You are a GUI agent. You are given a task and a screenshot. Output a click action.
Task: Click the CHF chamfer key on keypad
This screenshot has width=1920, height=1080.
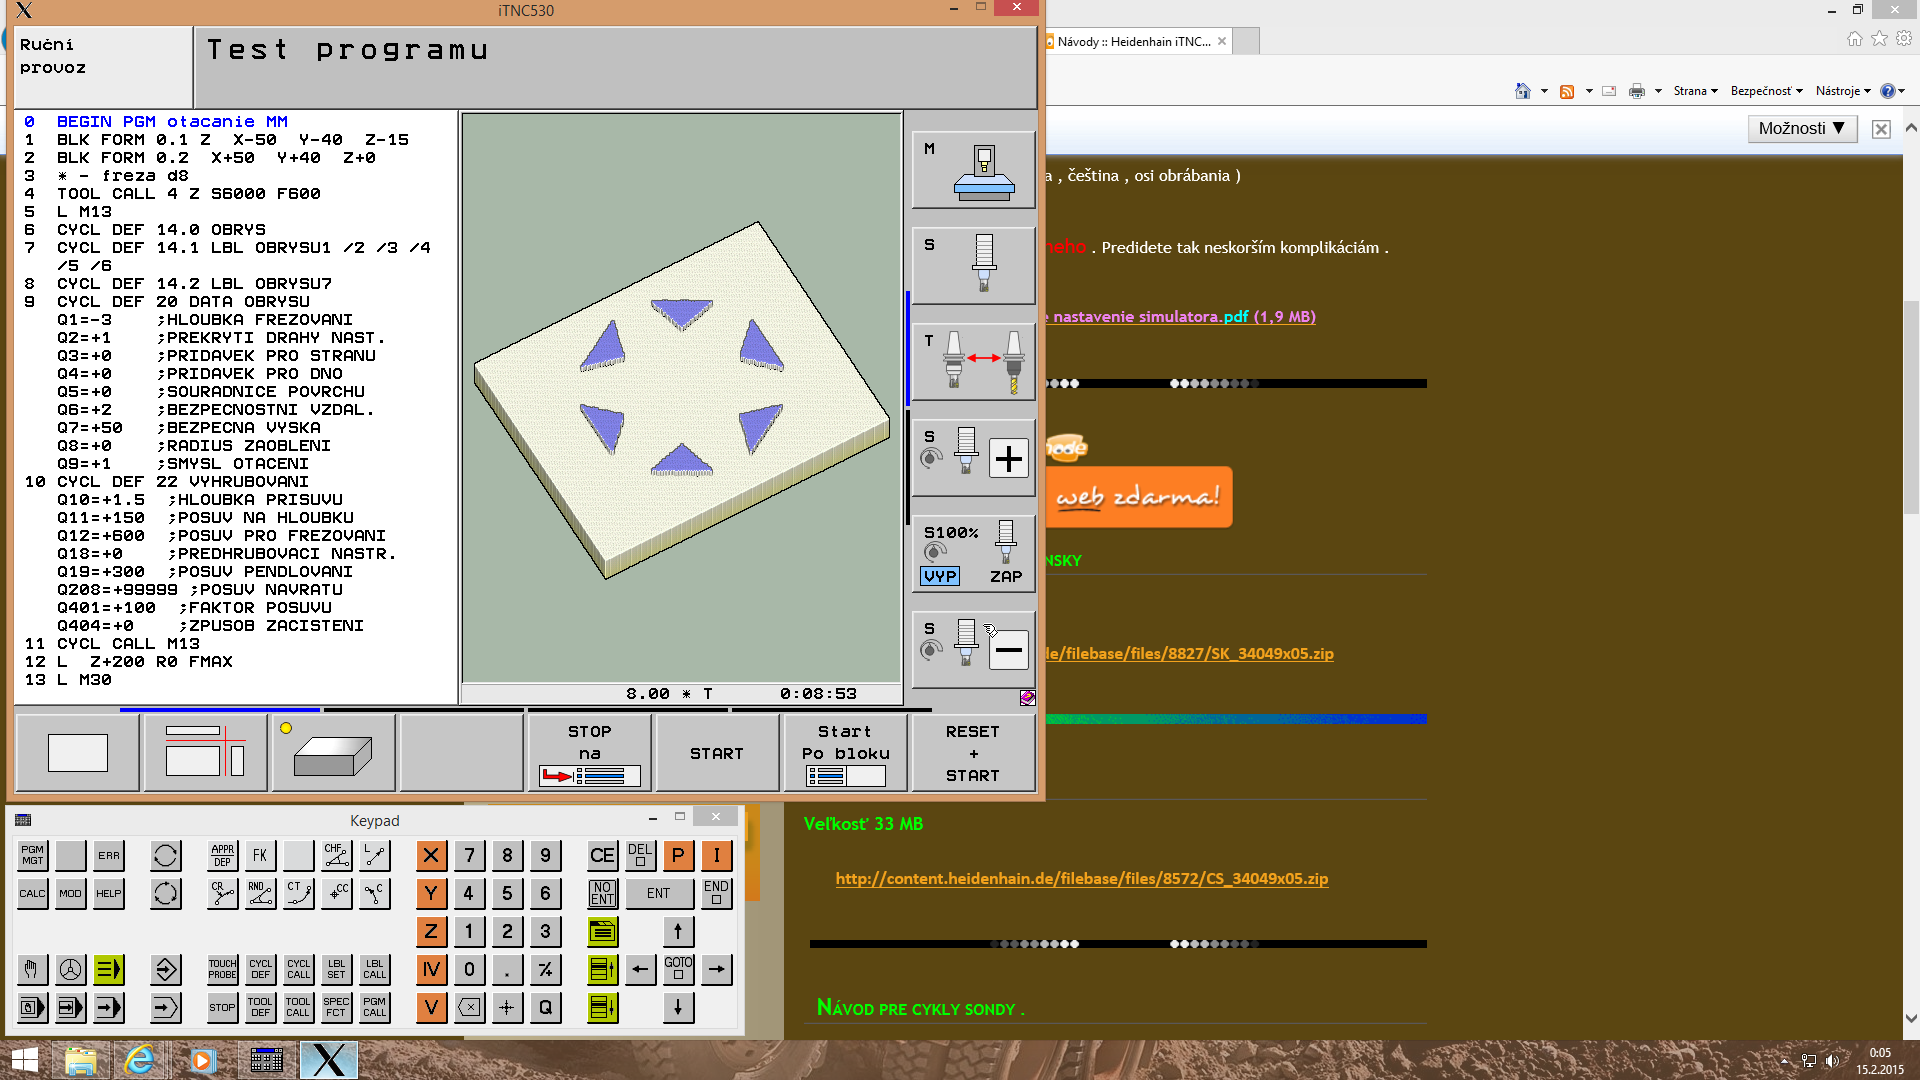[336, 855]
